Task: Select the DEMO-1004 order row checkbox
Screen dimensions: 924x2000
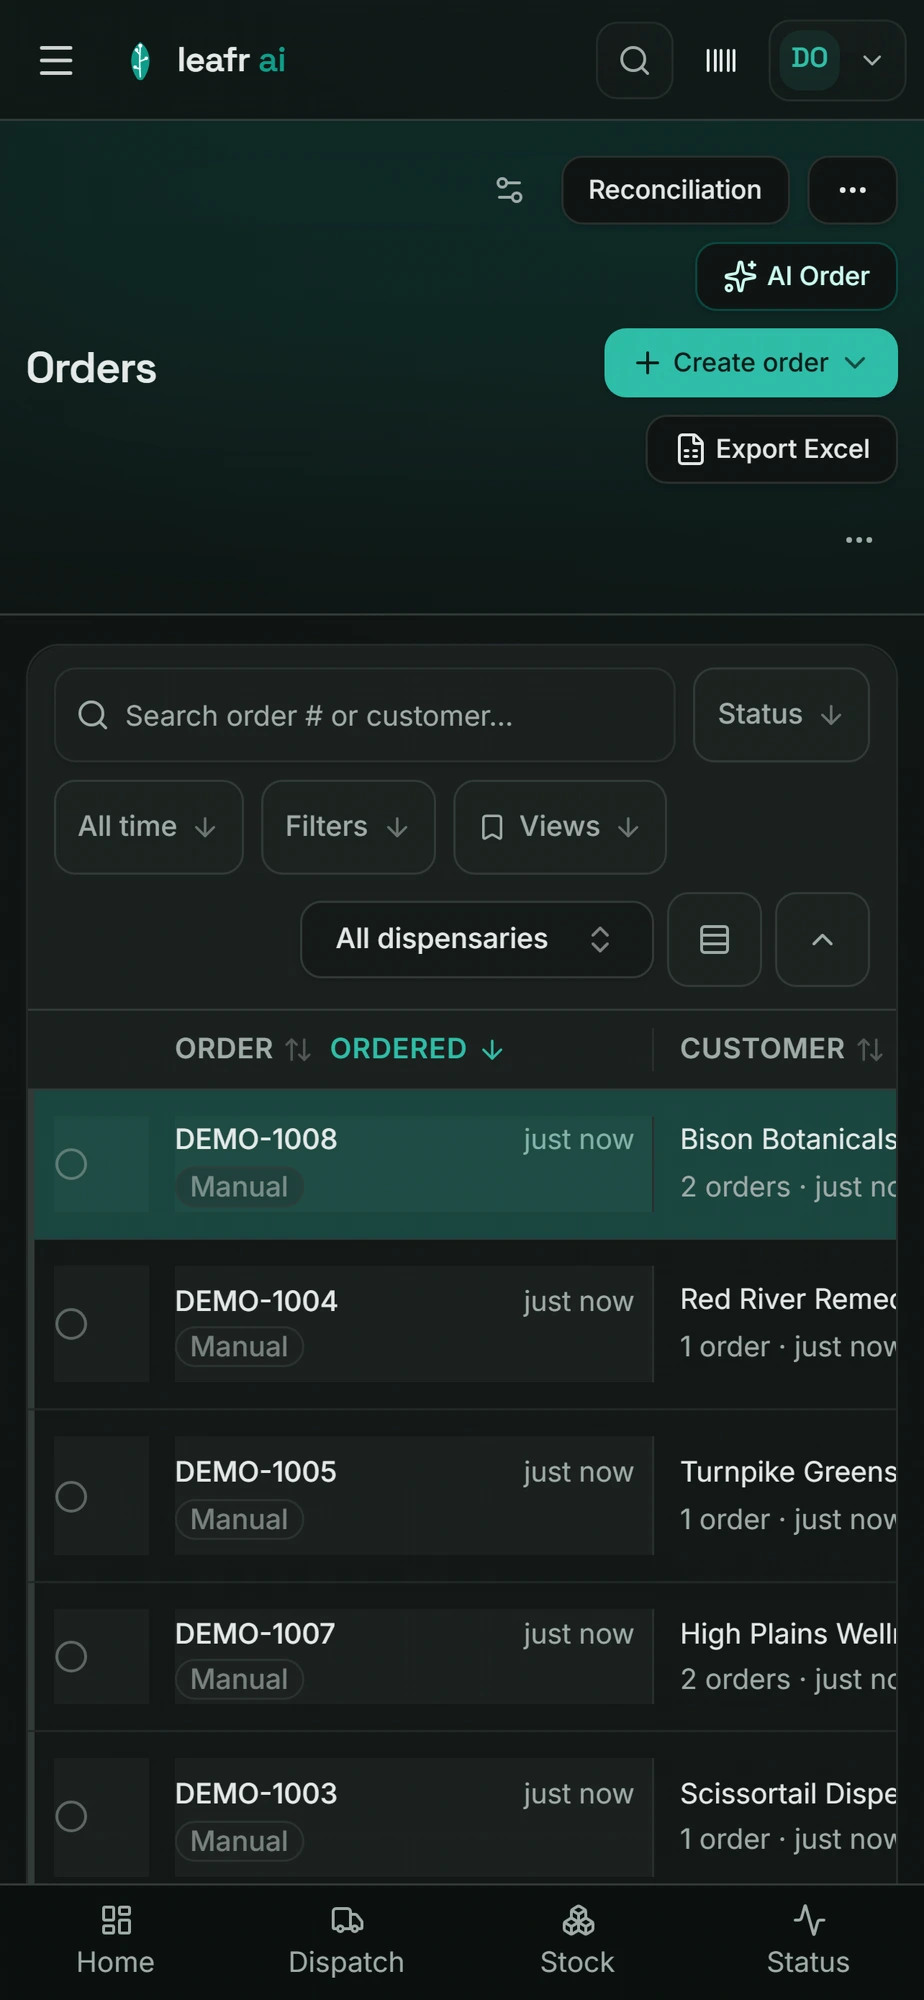Action: 71,1324
